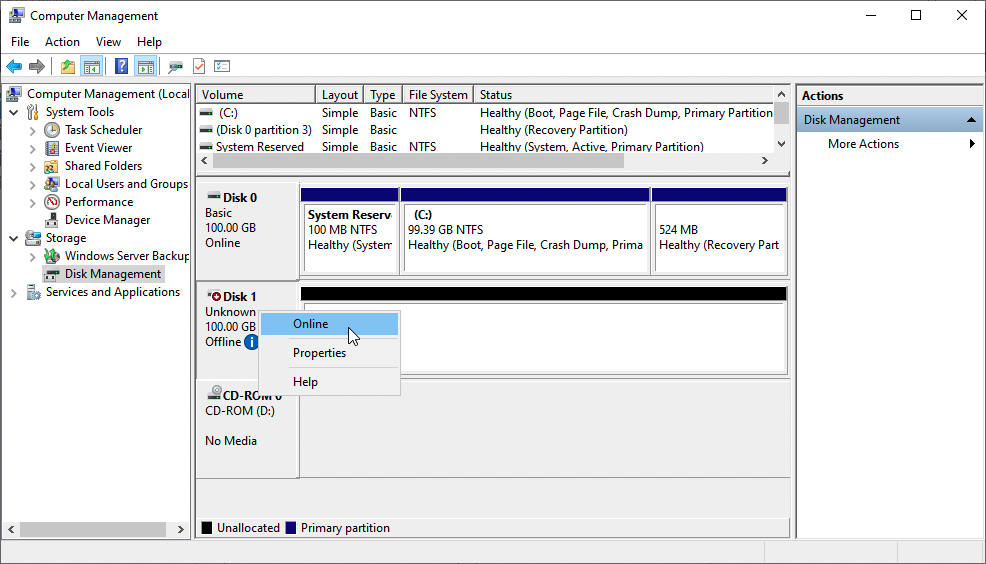Sort by the Type column header
Viewport: 986px width, 564px height.
click(382, 94)
